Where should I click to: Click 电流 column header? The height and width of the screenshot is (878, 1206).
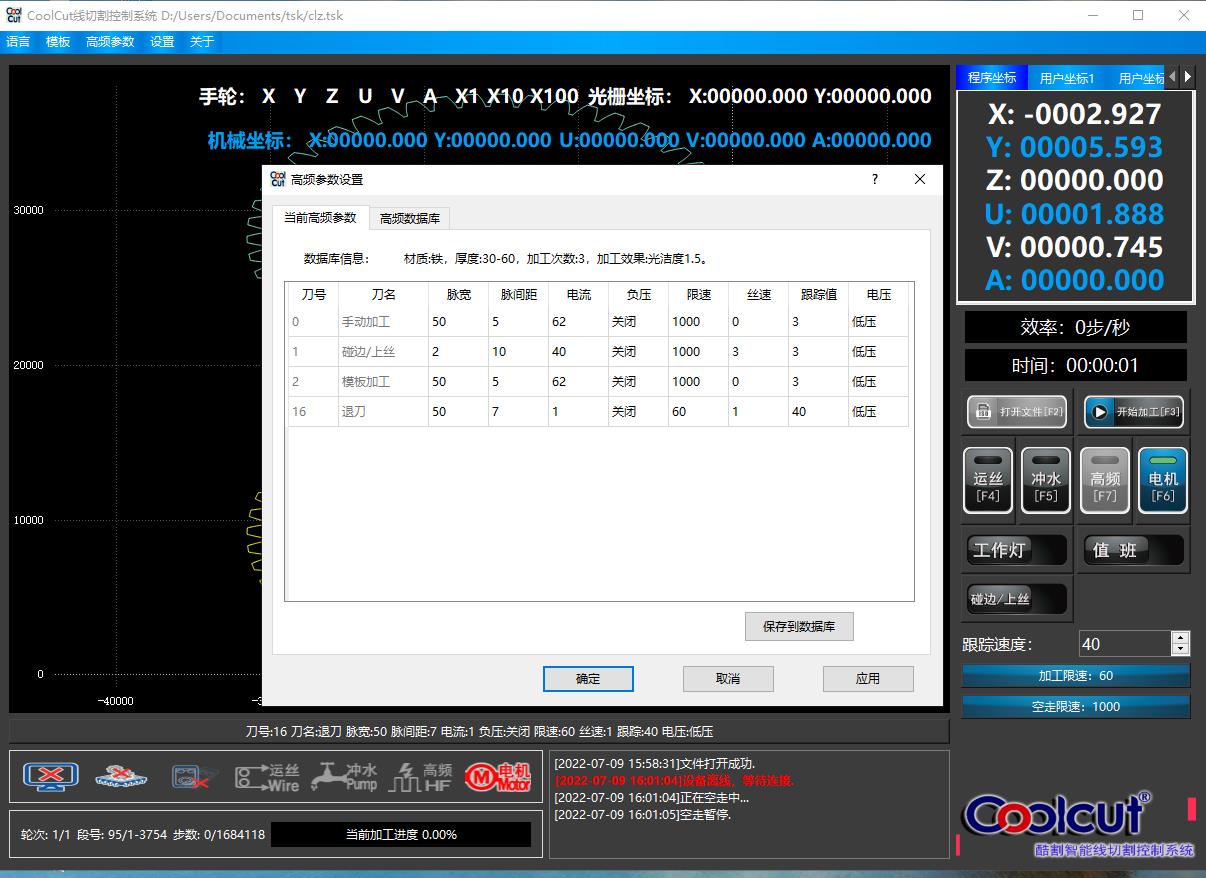[578, 295]
